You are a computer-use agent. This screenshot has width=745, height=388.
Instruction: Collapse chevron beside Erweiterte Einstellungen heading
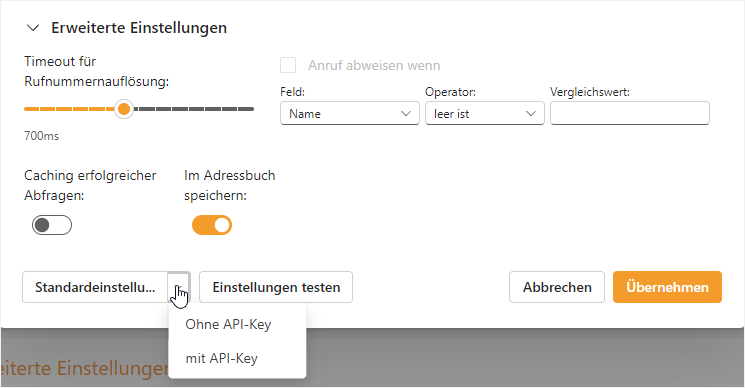33,28
